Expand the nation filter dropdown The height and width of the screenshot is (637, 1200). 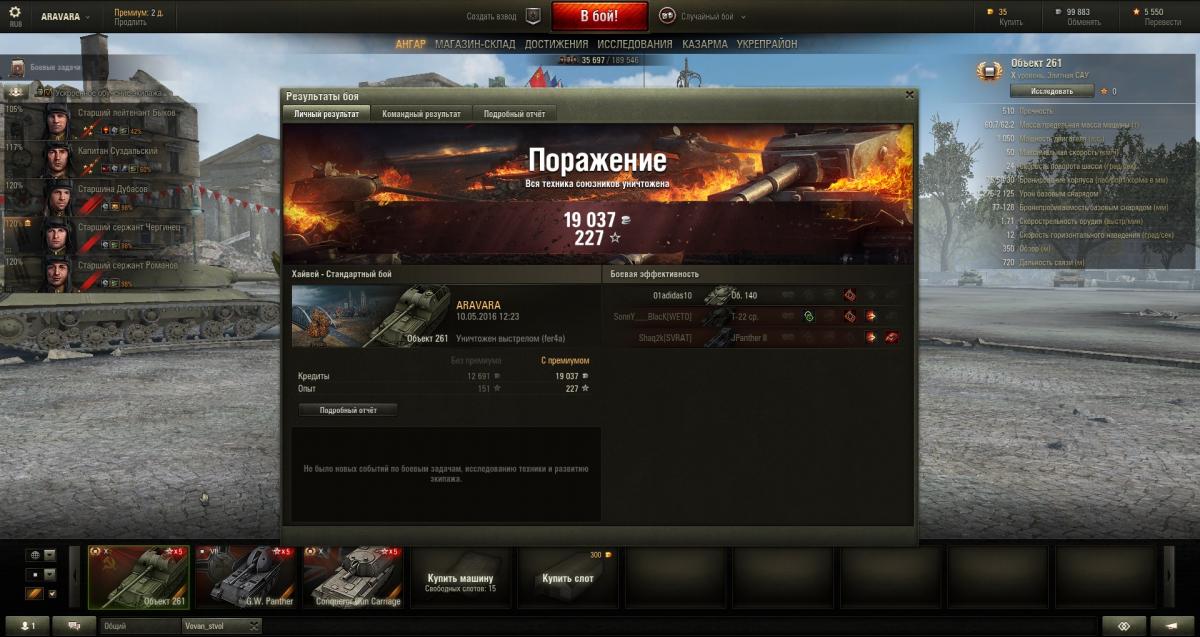[x=49, y=555]
